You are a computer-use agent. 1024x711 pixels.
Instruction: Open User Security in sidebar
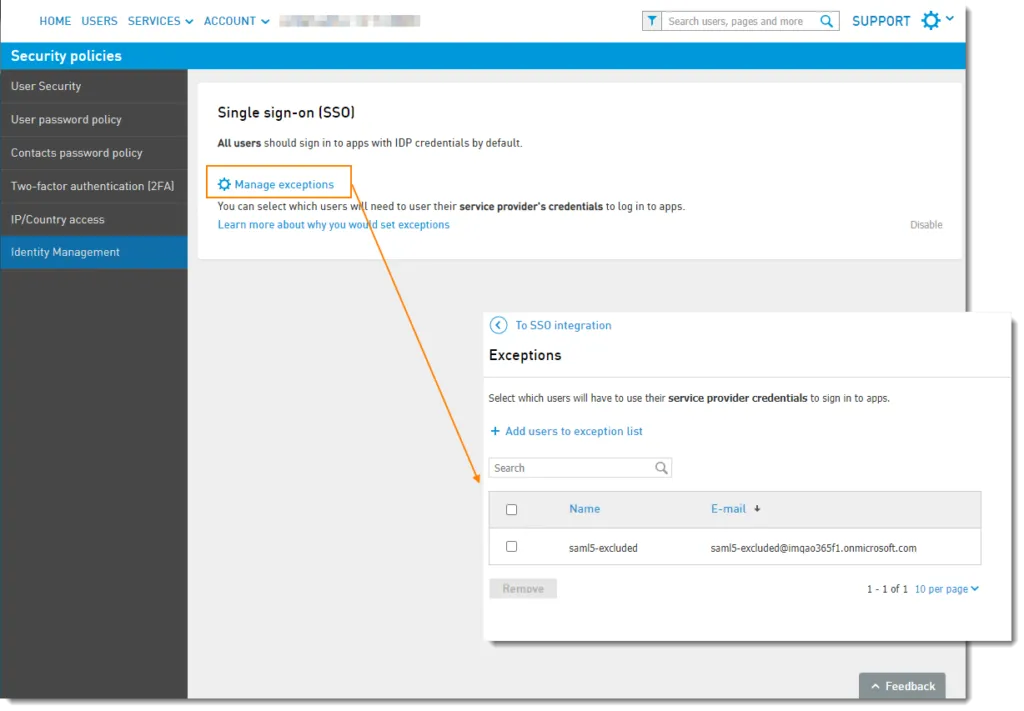(94, 86)
